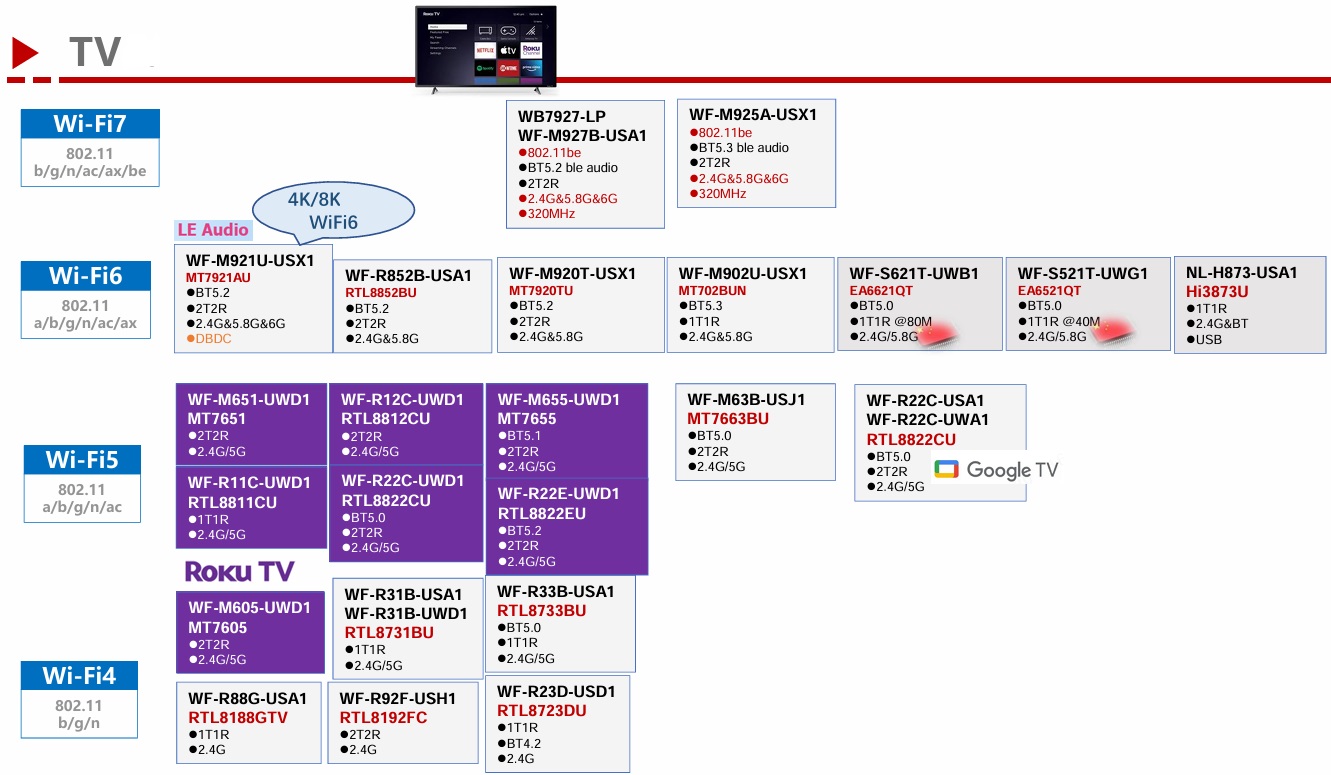Select the WF-R88G-USA1 RTL8188GTV box
Viewport: 1331px width, 775px height.
click(x=249, y=723)
